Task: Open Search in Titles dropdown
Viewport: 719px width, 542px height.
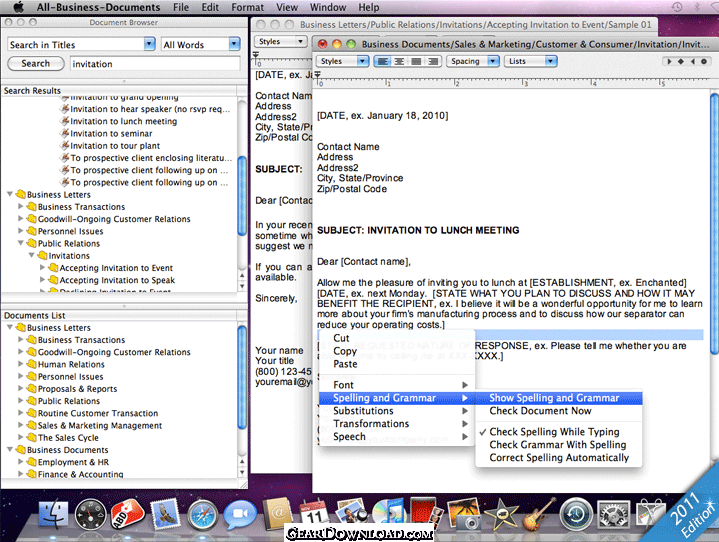Action: [x=81, y=44]
